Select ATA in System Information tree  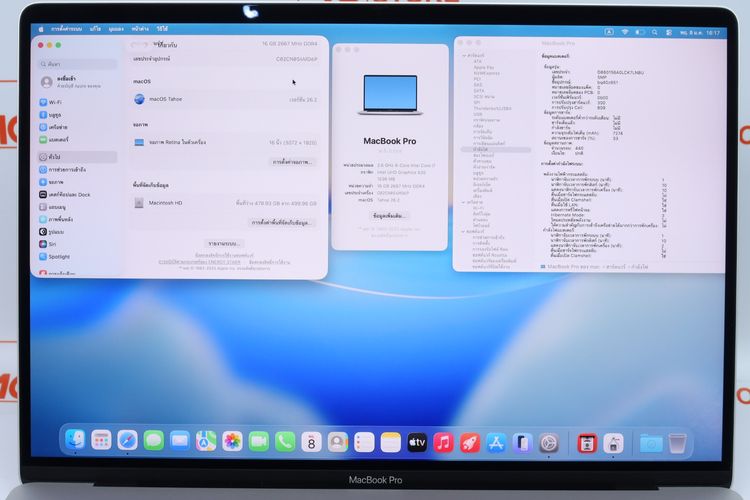tap(477, 61)
